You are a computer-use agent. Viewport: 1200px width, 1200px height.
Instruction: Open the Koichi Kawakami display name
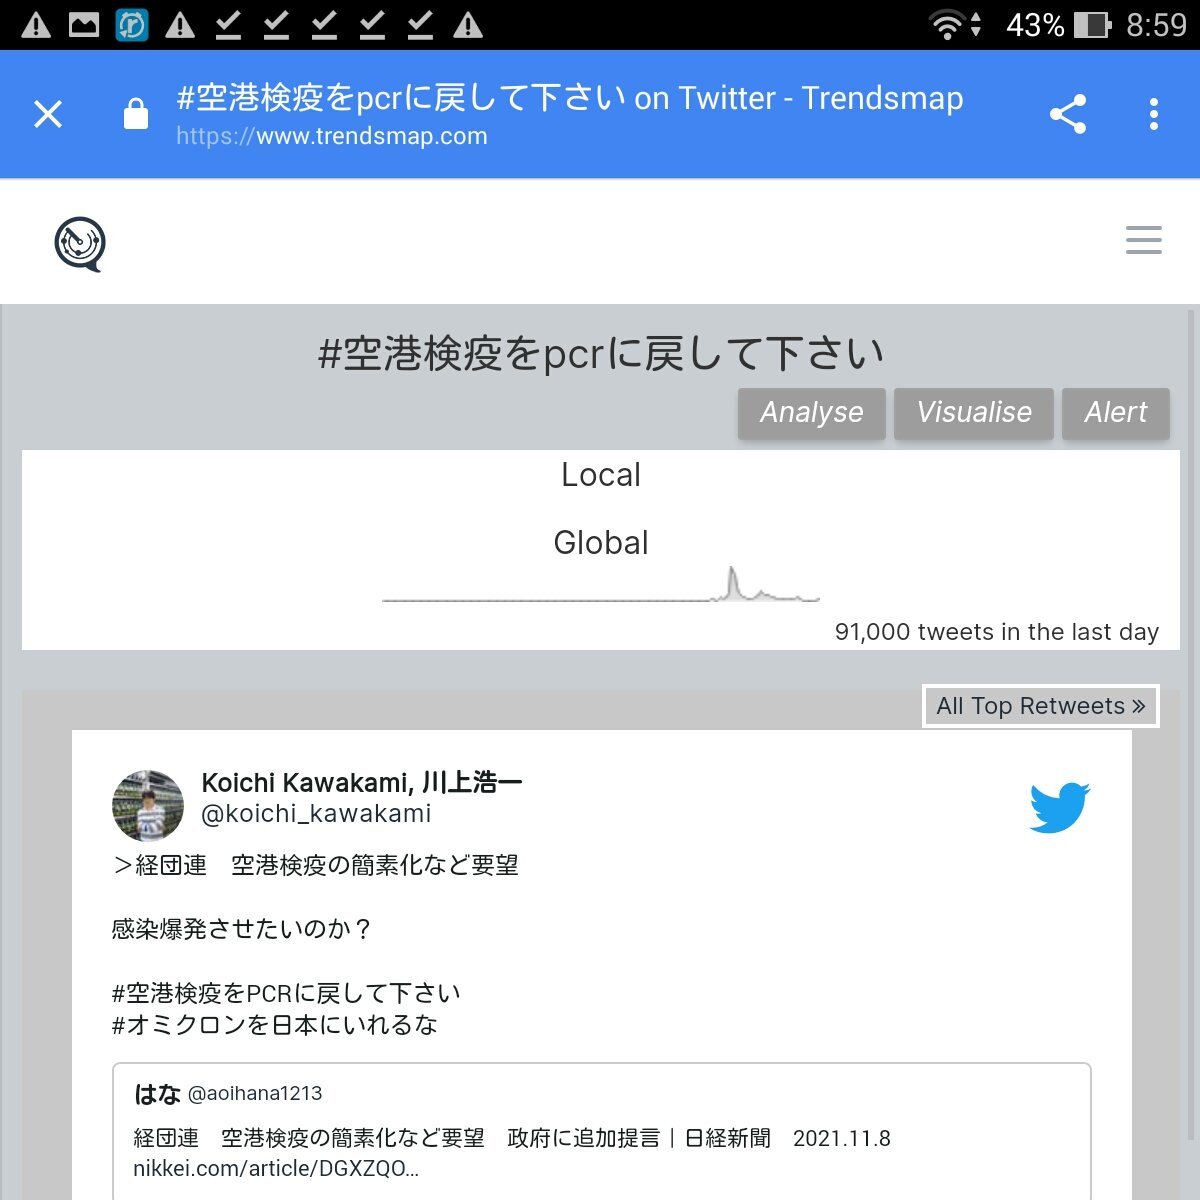pyautogui.click(x=362, y=782)
